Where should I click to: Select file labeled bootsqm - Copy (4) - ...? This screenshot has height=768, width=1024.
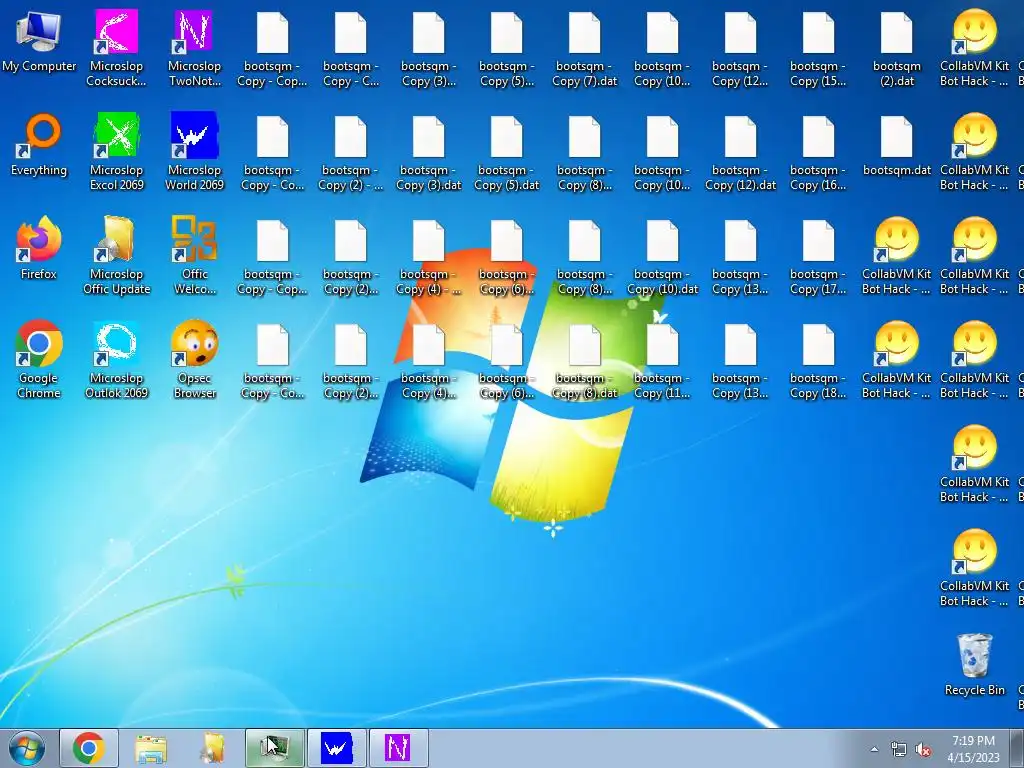428,256
